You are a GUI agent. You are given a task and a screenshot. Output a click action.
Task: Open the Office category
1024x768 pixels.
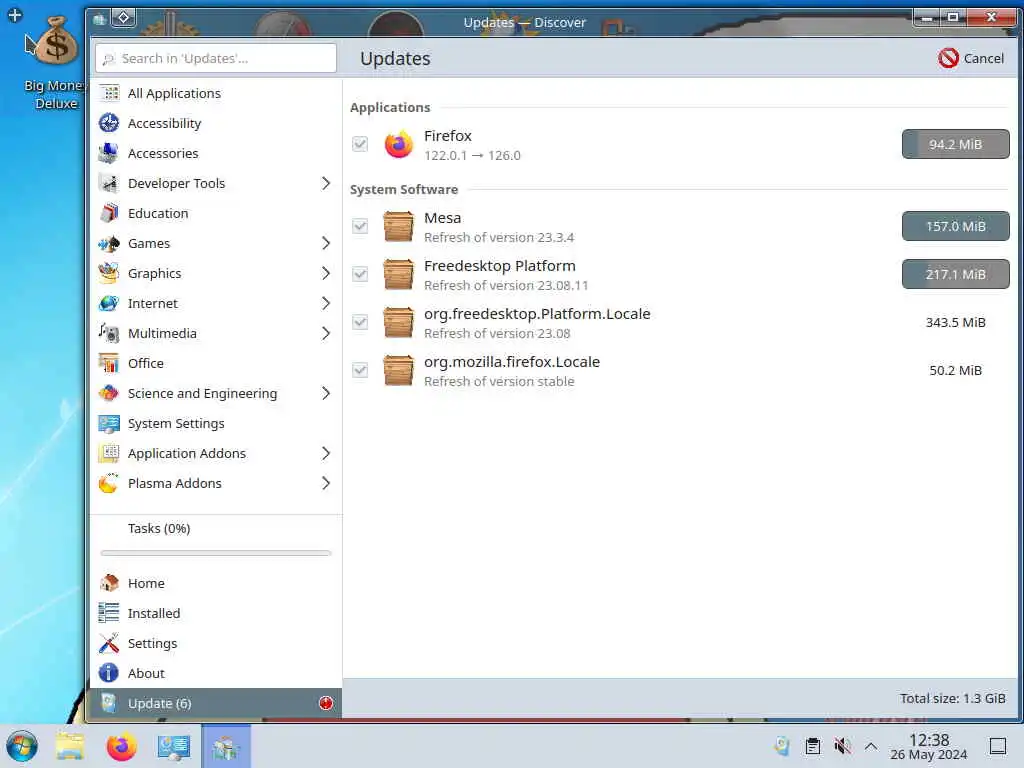tap(216, 363)
